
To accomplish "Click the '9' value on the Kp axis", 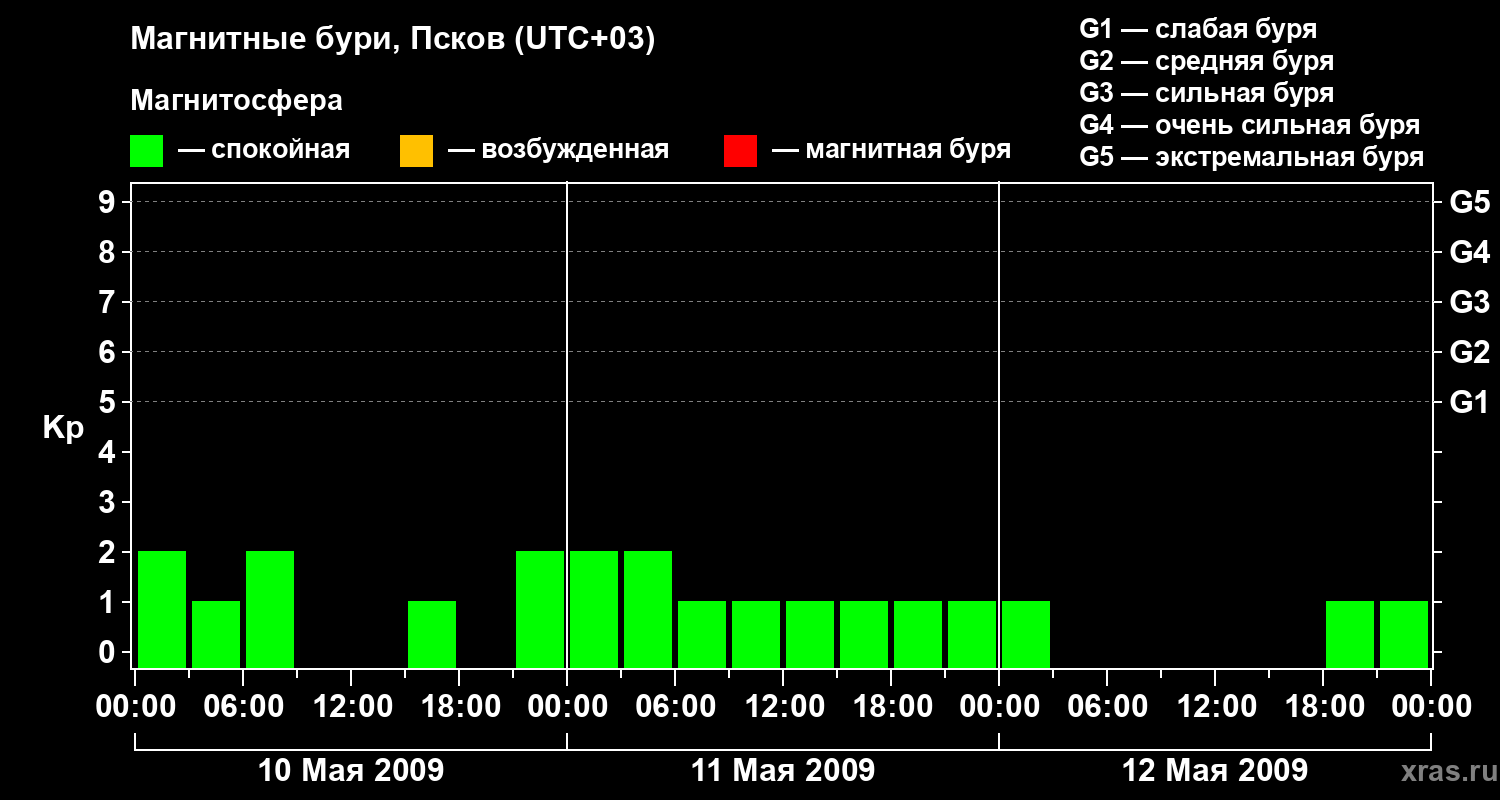I will [x=108, y=203].
